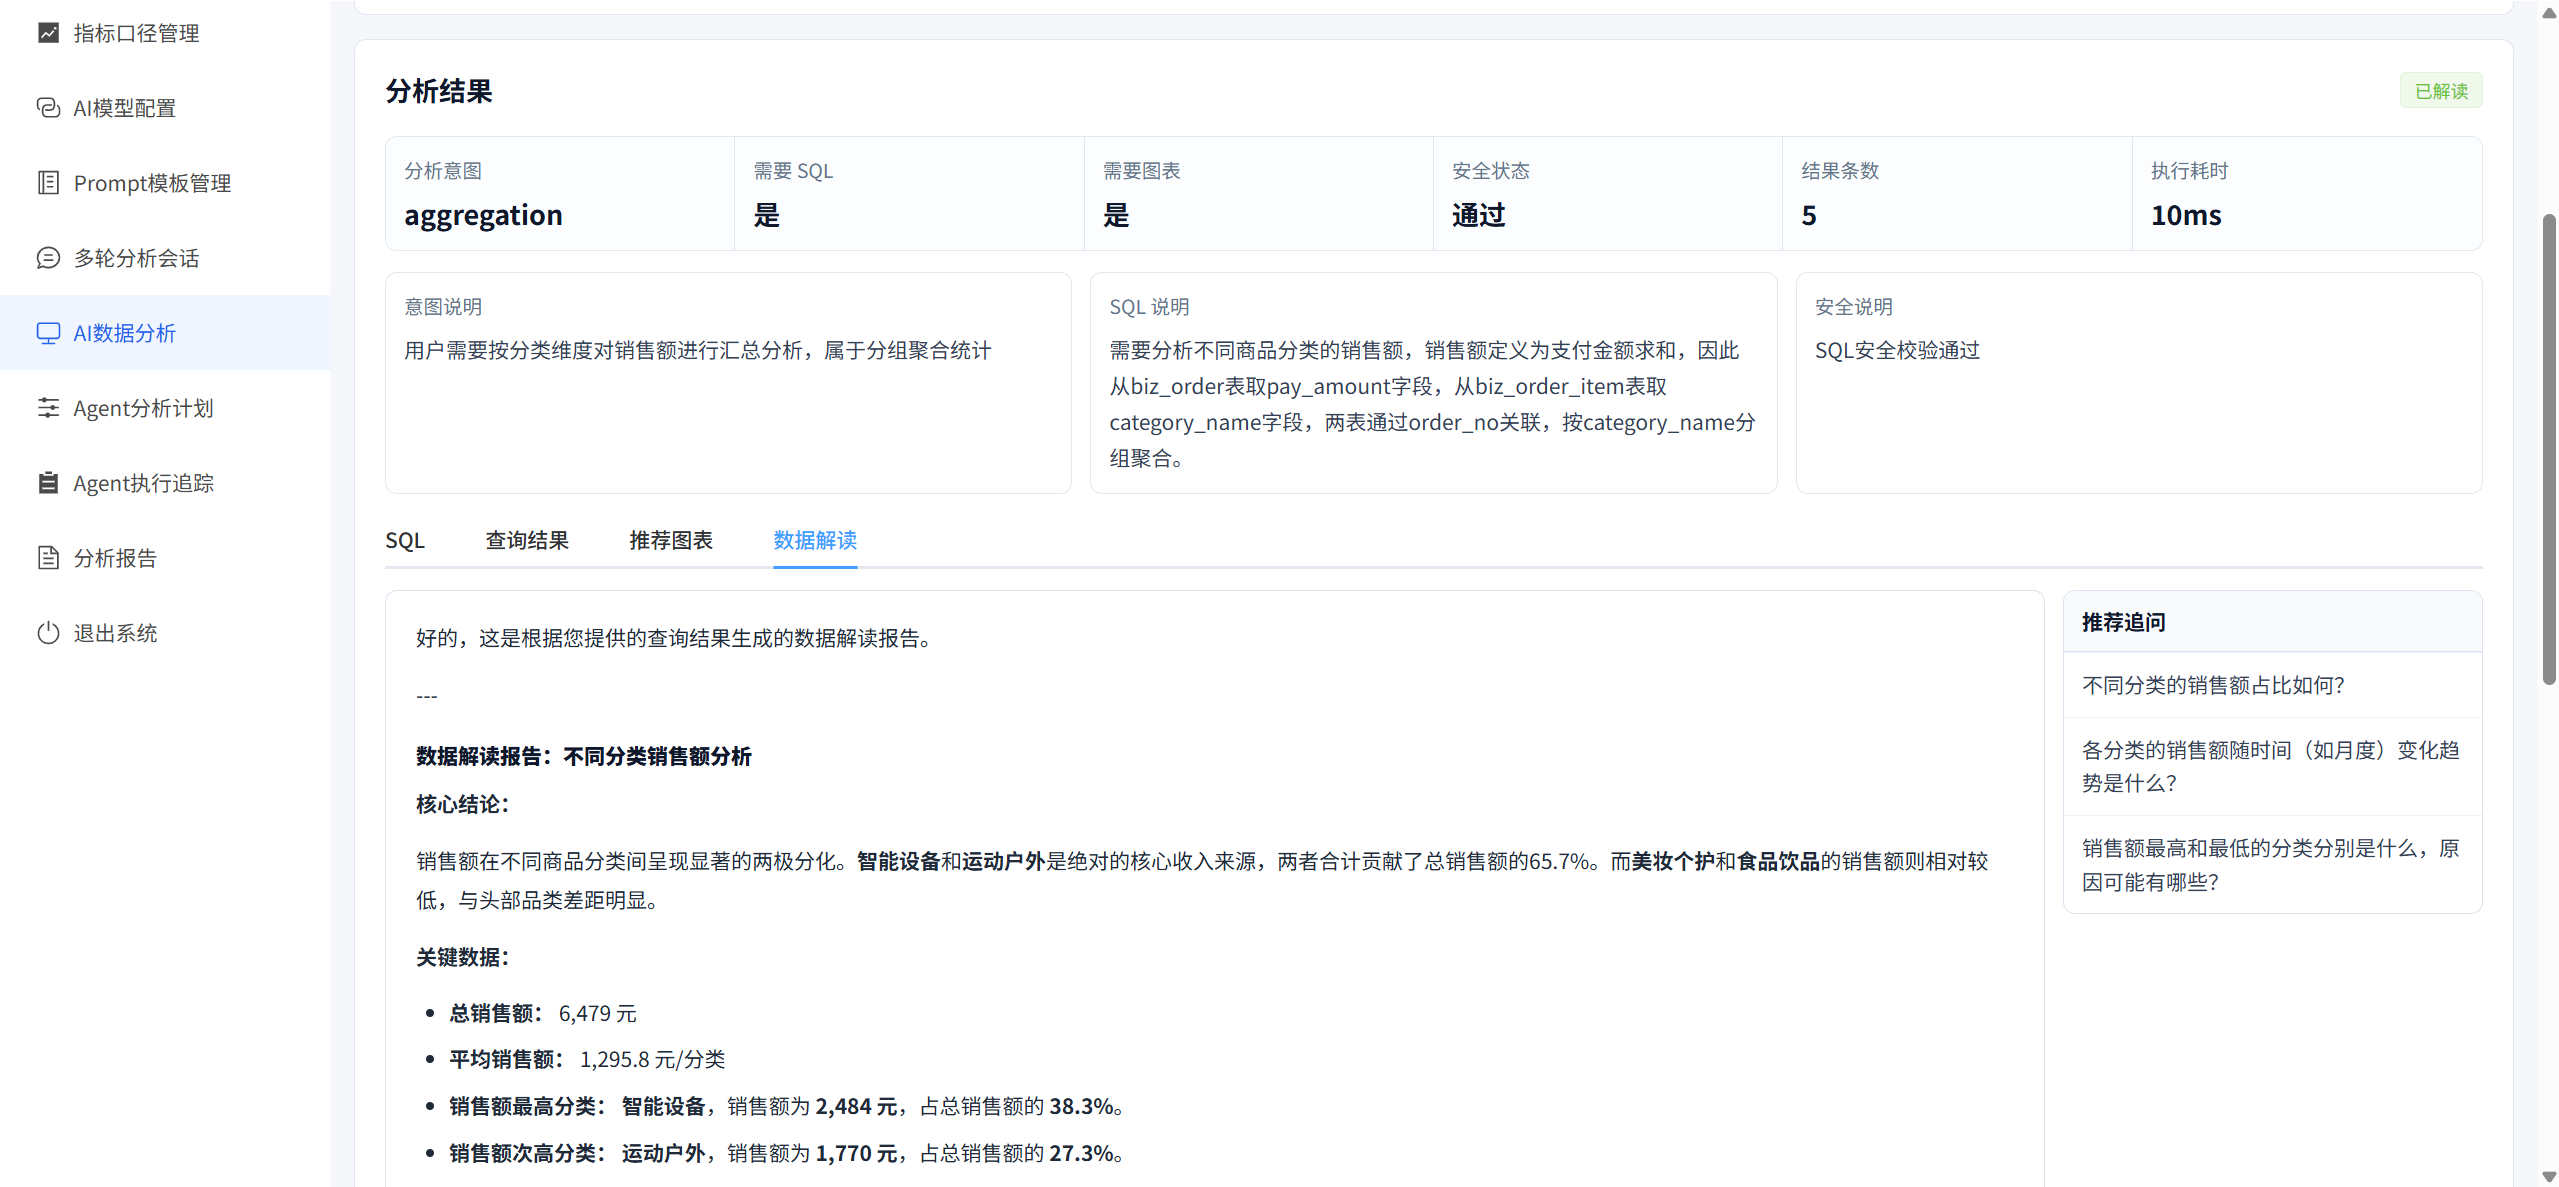The height and width of the screenshot is (1187, 2559).
Task: Open AI模型配置 menu item
Action: 165,108
